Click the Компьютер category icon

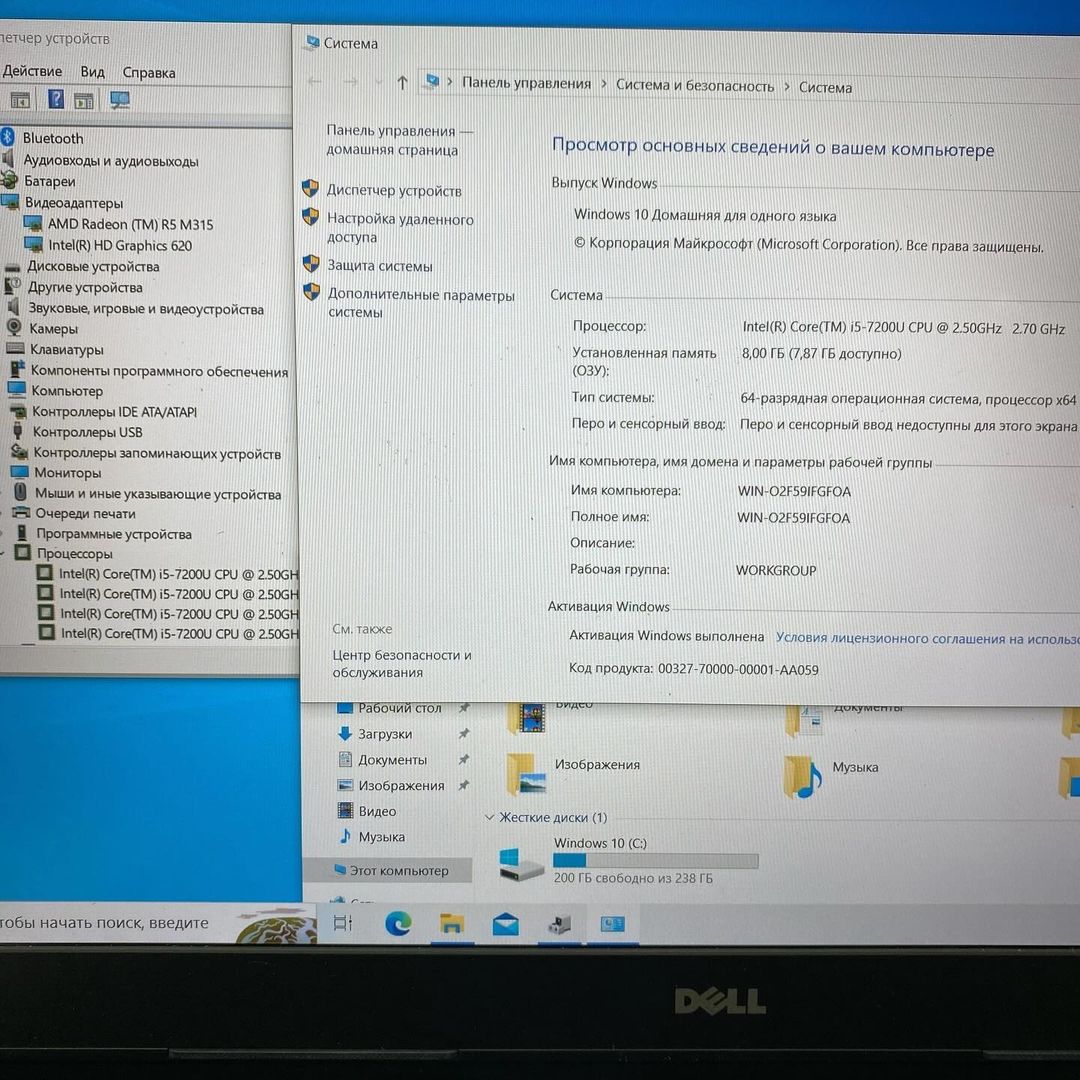point(17,390)
